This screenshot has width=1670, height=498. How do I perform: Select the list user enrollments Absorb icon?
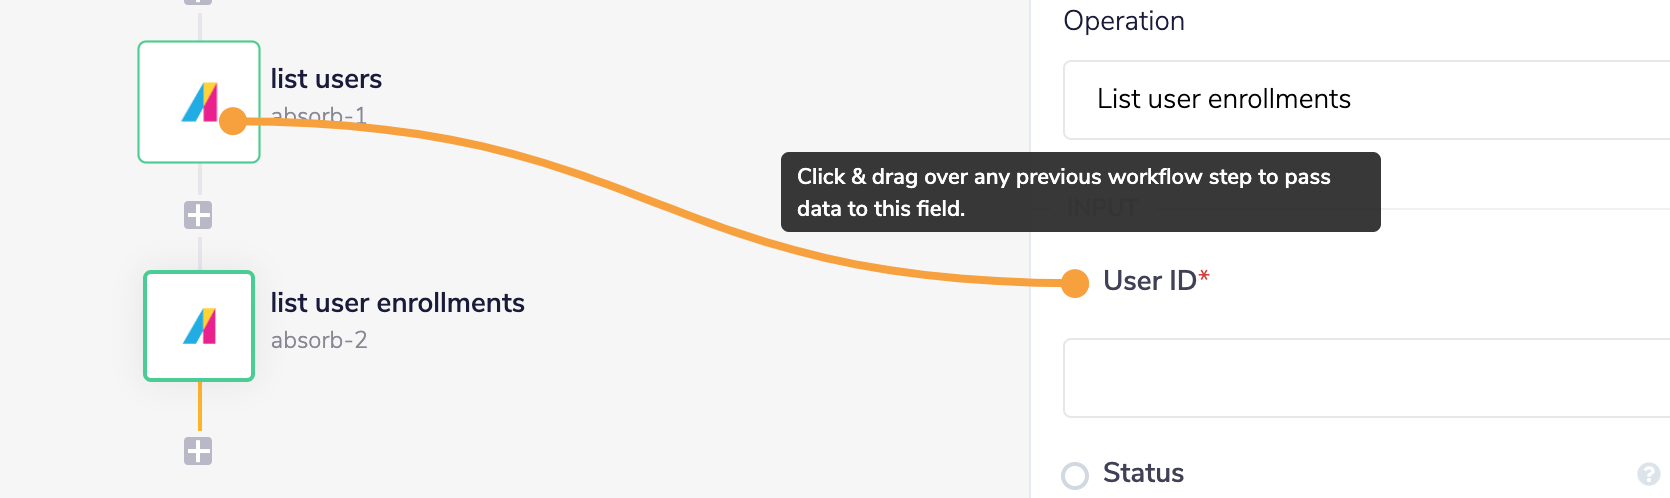click(x=199, y=326)
